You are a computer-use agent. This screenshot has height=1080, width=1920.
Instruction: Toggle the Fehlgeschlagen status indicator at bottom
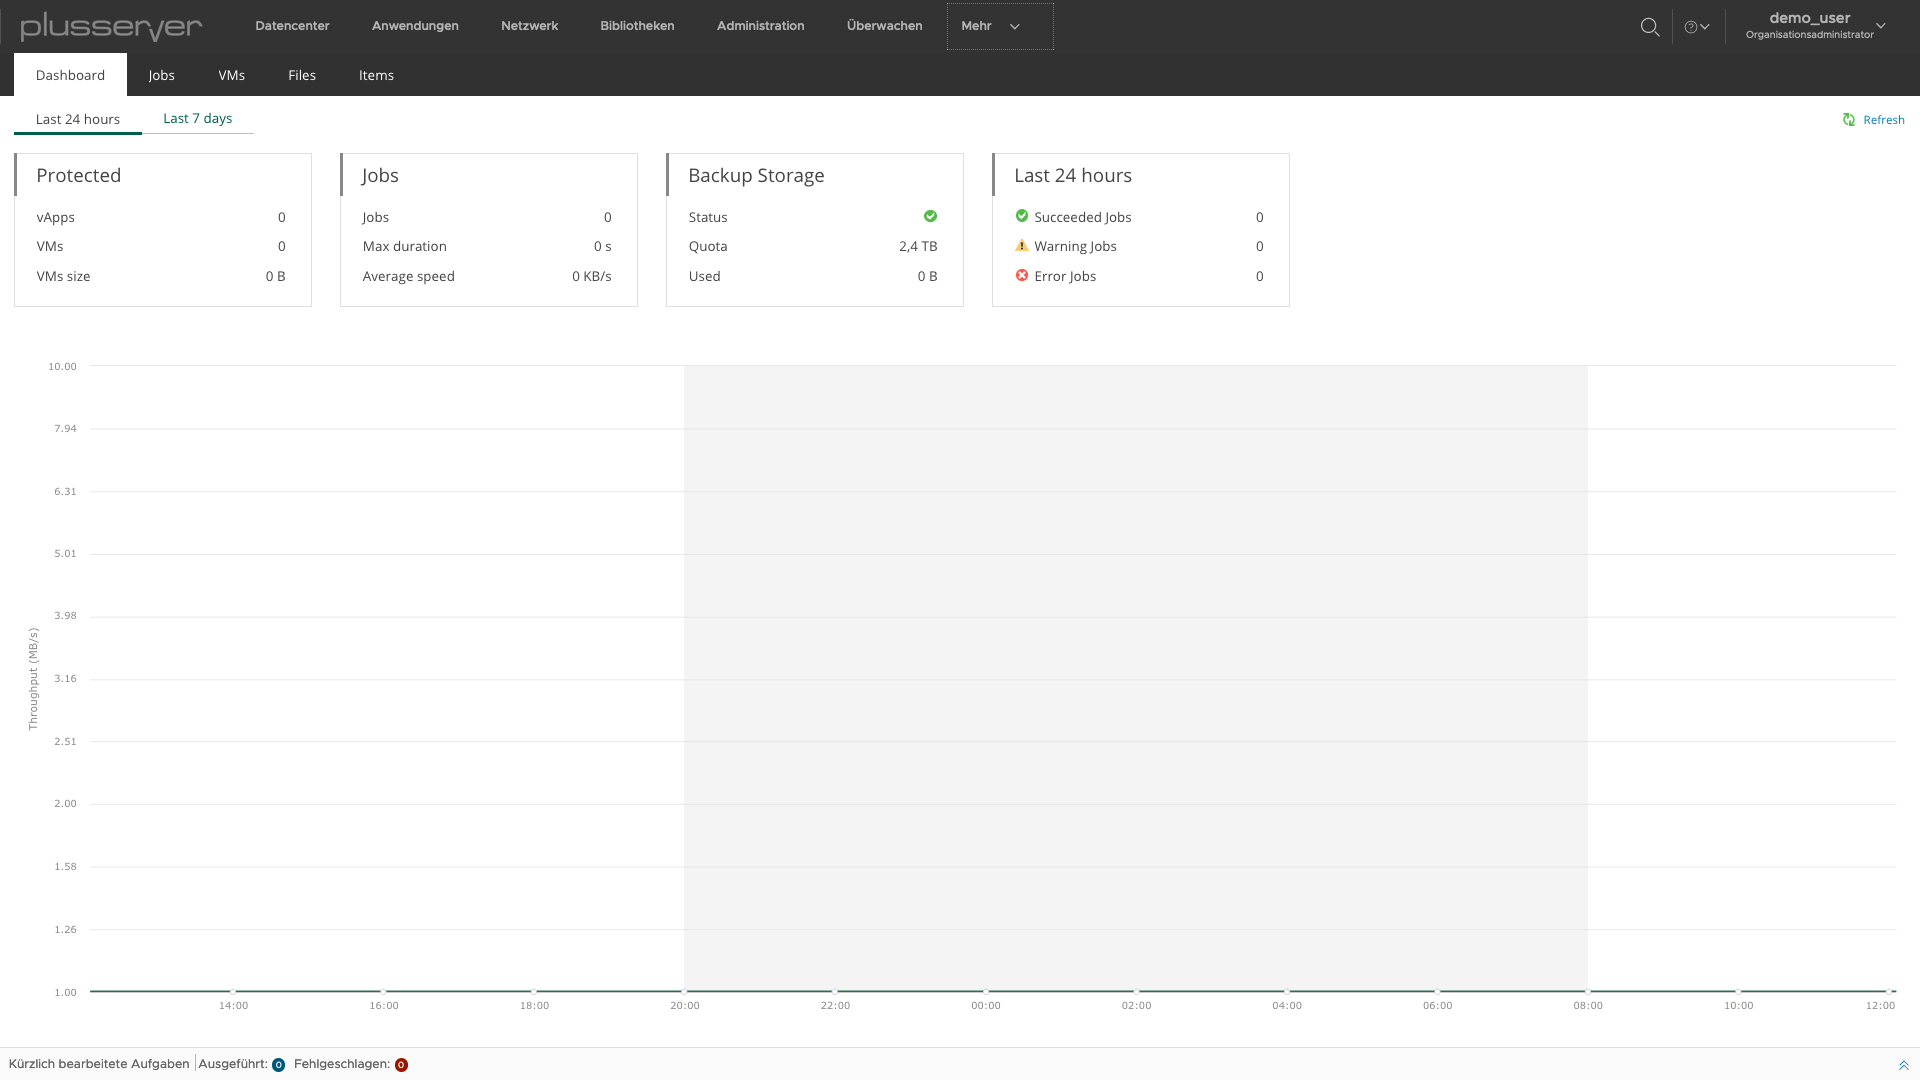(x=401, y=1063)
